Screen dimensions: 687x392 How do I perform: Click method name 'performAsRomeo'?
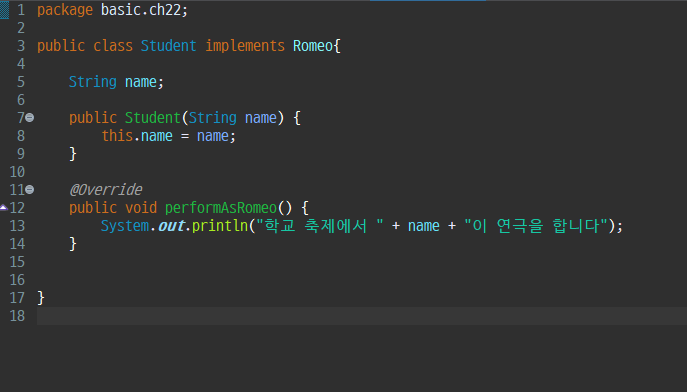(221, 208)
